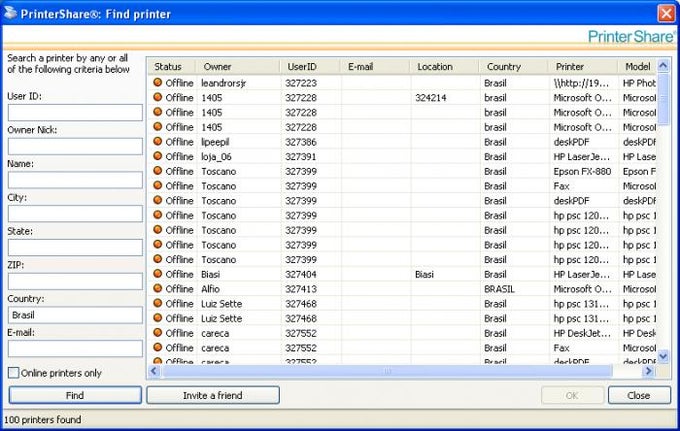Click the horizontal scrollbar thumb
Image resolution: width=680 pixels, height=431 pixels.
(x=387, y=371)
